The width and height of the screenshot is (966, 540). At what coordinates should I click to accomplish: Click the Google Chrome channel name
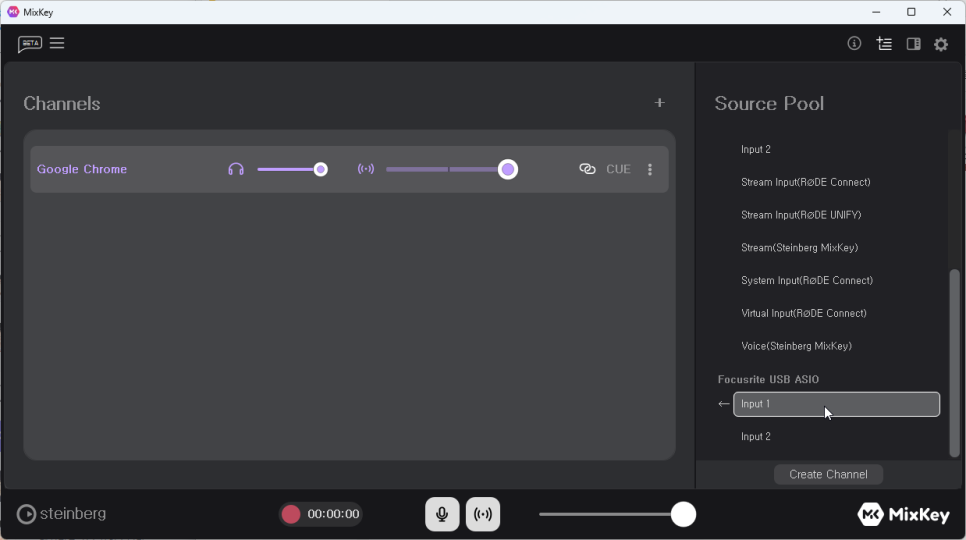click(82, 169)
